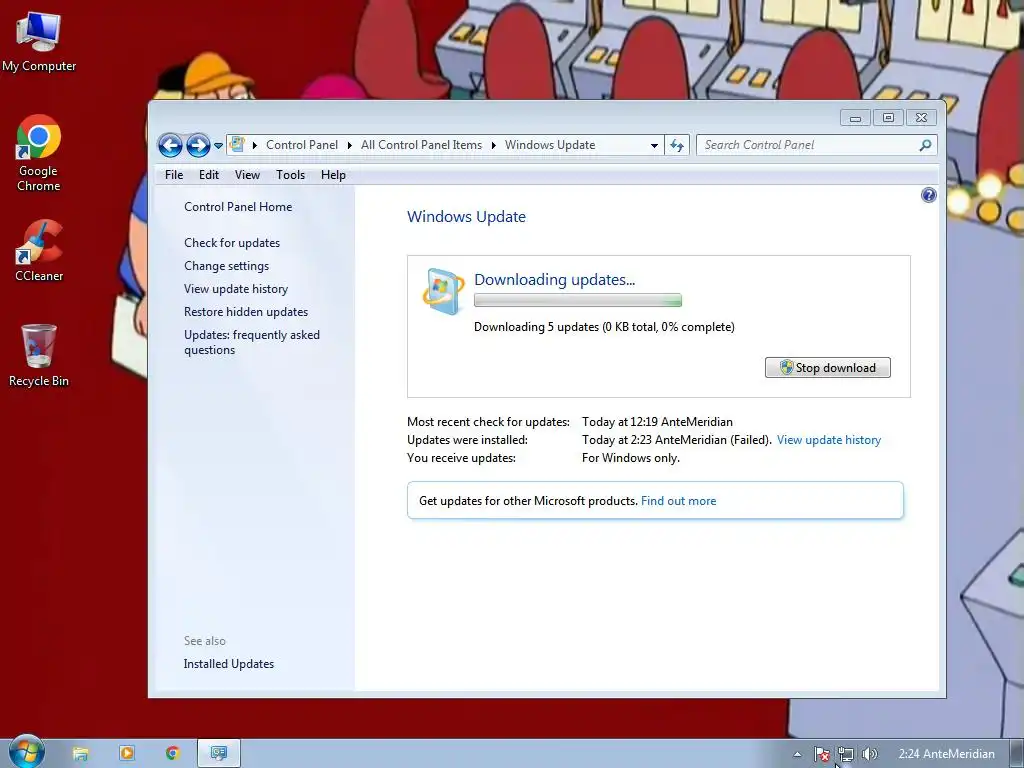This screenshot has width=1024, height=768.
Task: Maximize the Windows Update window
Action: (x=888, y=118)
